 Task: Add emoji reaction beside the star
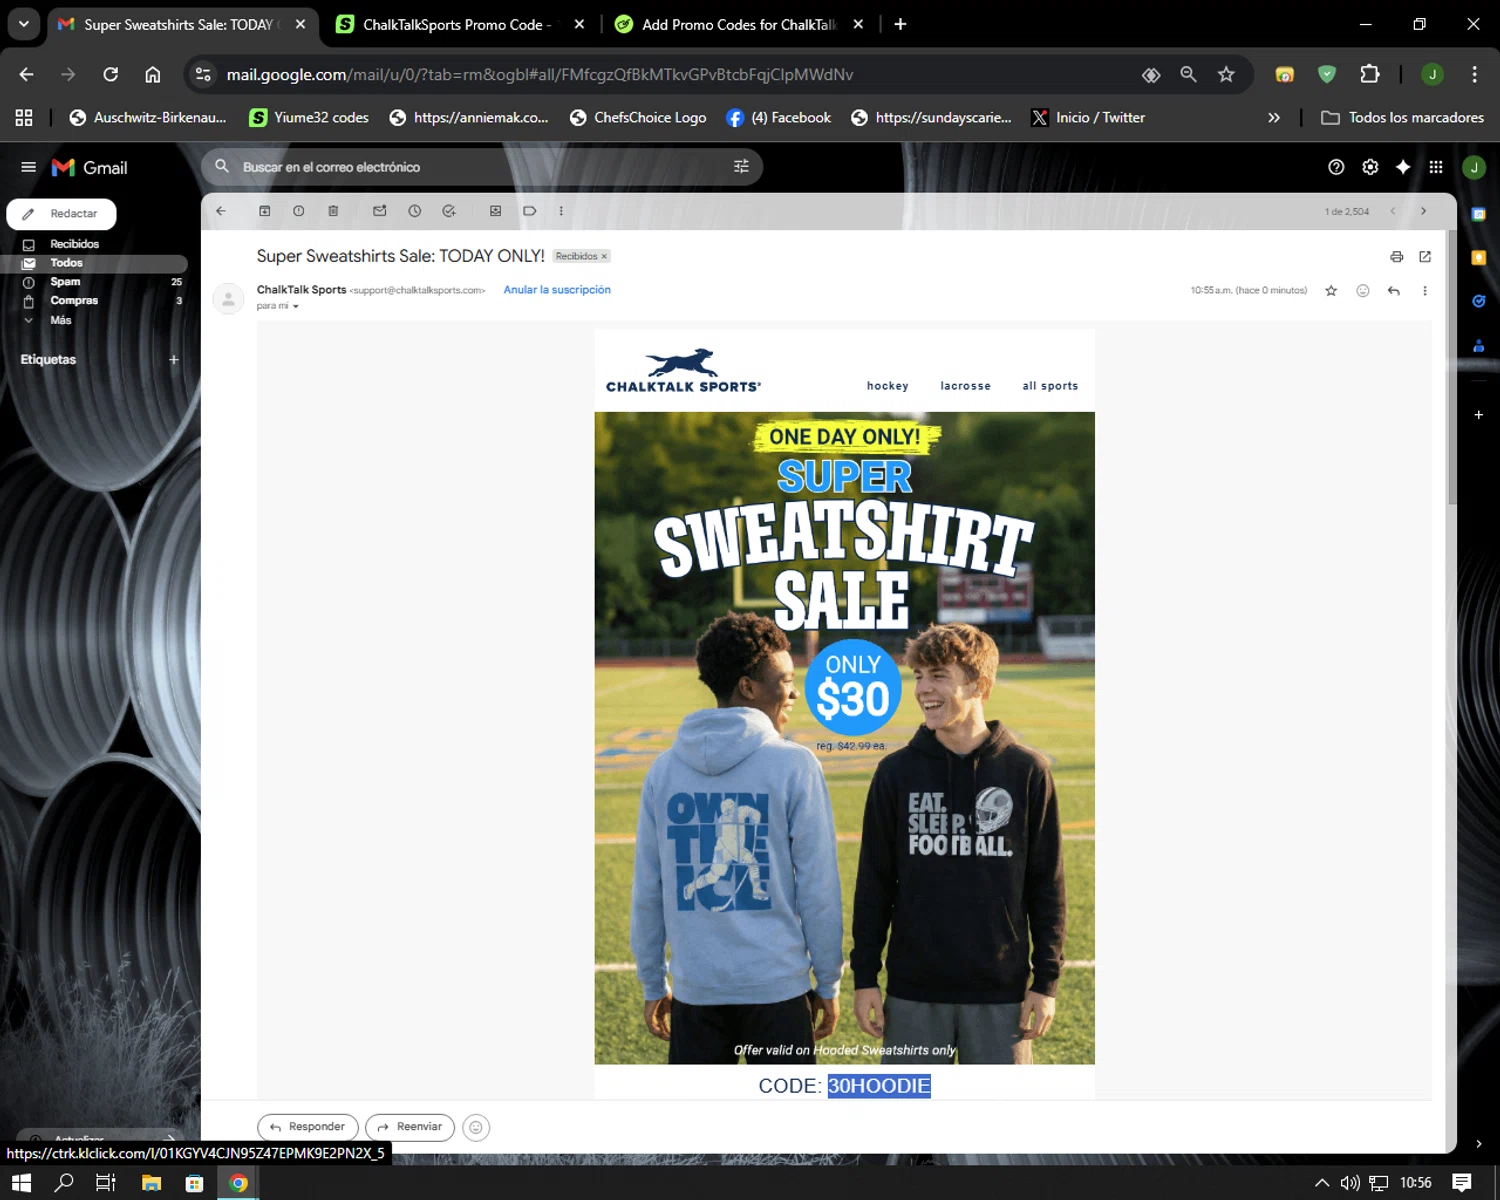tap(1362, 291)
